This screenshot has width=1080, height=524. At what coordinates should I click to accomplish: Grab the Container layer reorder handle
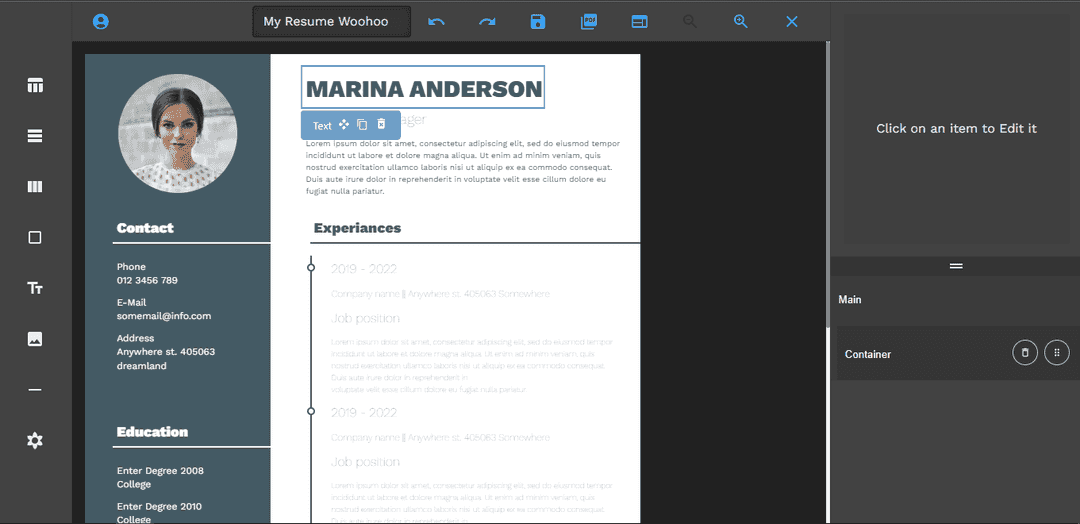(x=1057, y=353)
